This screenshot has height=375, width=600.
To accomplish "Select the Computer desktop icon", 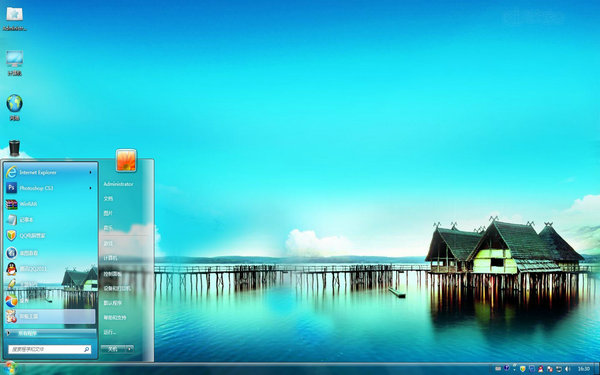I will click(15, 63).
